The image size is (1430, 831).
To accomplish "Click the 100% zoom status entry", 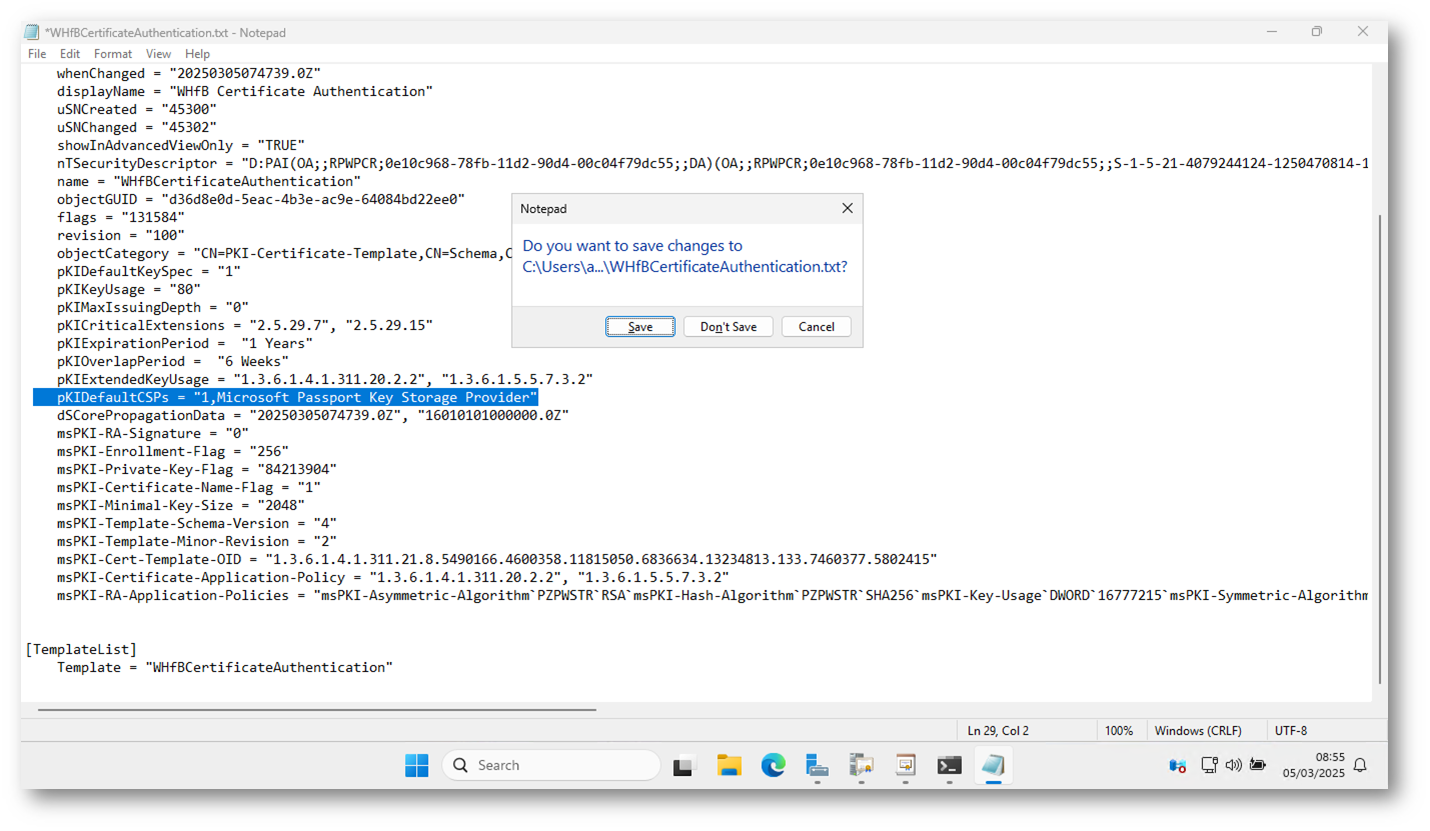I will point(1119,731).
